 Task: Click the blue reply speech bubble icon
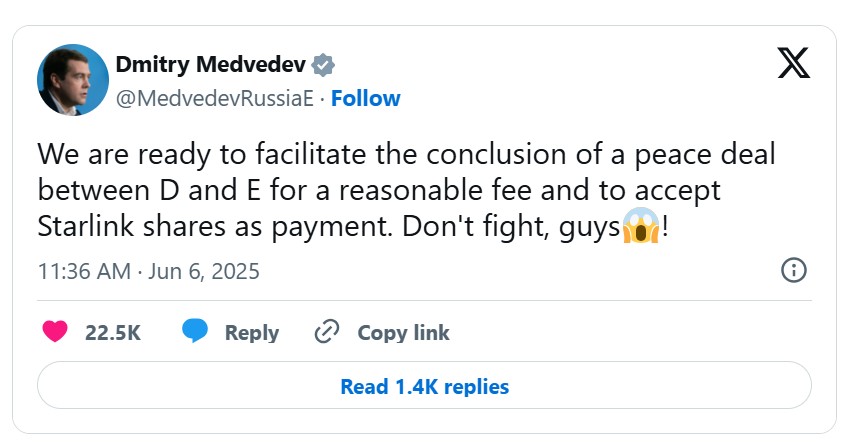[196, 332]
